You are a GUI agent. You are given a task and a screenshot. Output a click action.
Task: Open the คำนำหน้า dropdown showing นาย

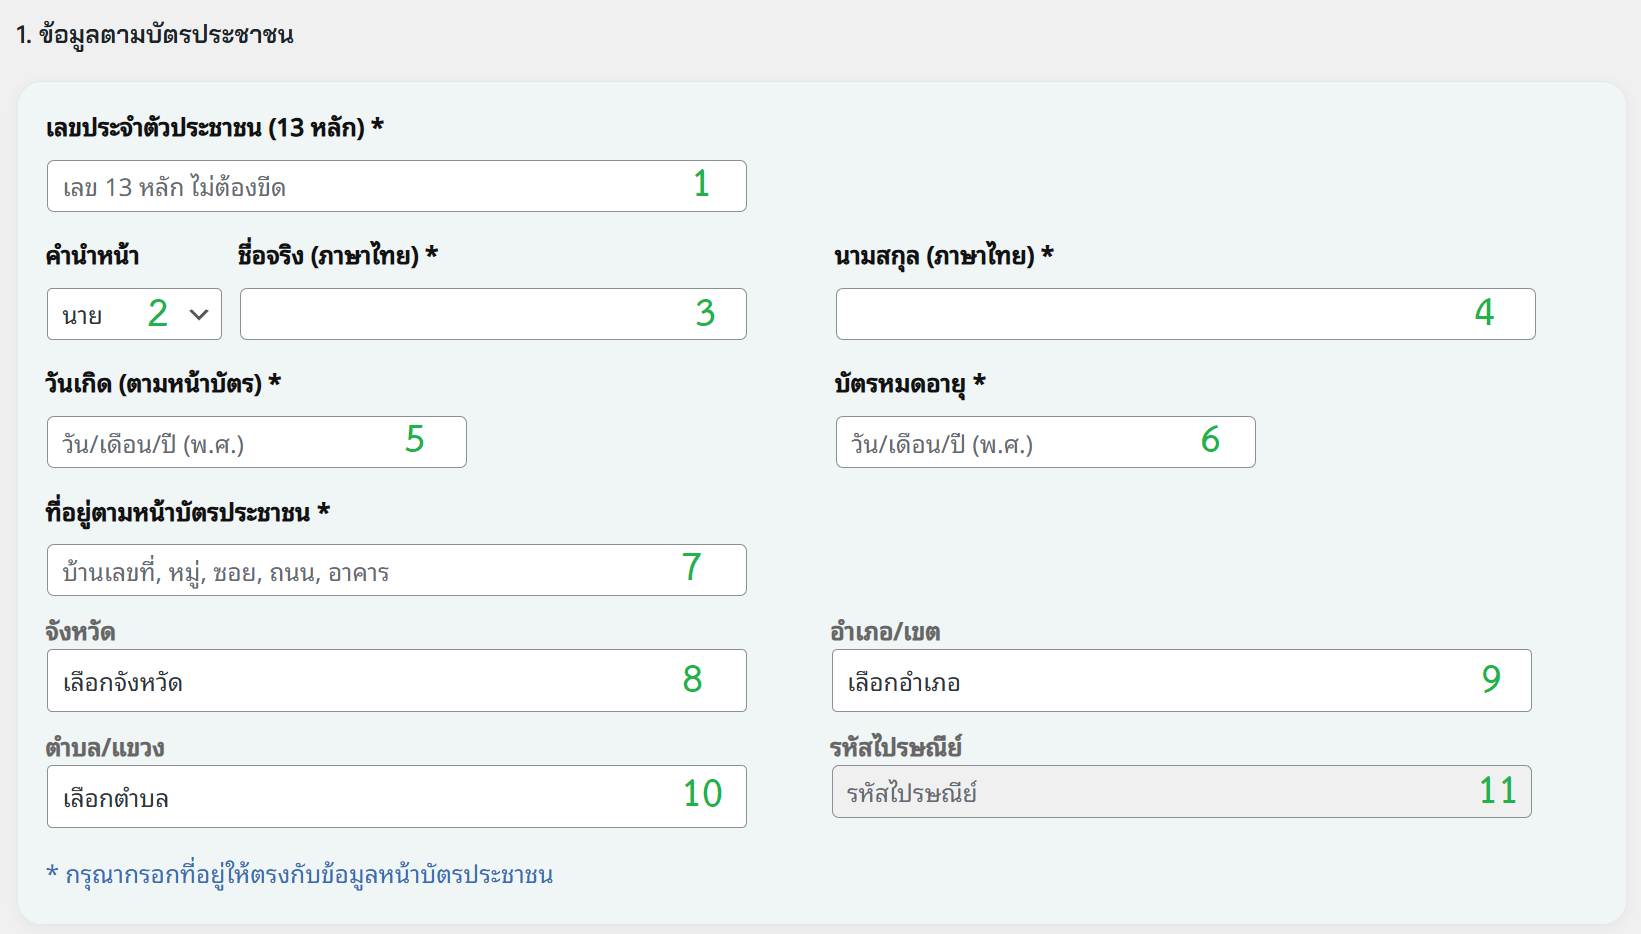click(134, 314)
